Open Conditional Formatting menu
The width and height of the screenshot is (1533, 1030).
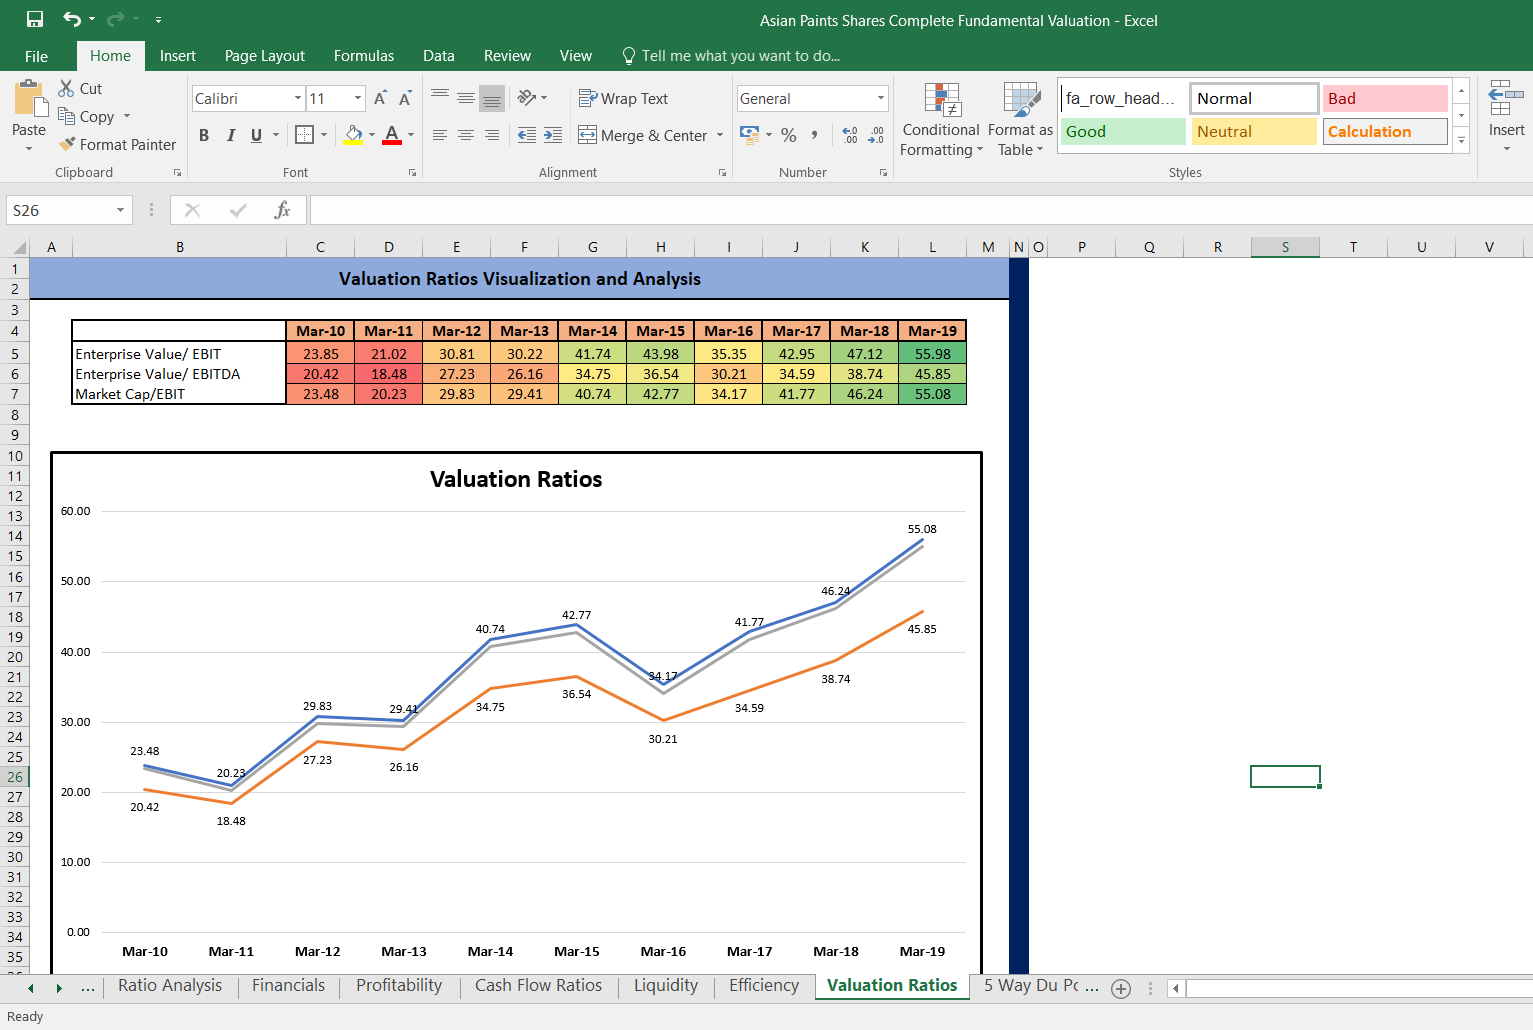(x=940, y=120)
